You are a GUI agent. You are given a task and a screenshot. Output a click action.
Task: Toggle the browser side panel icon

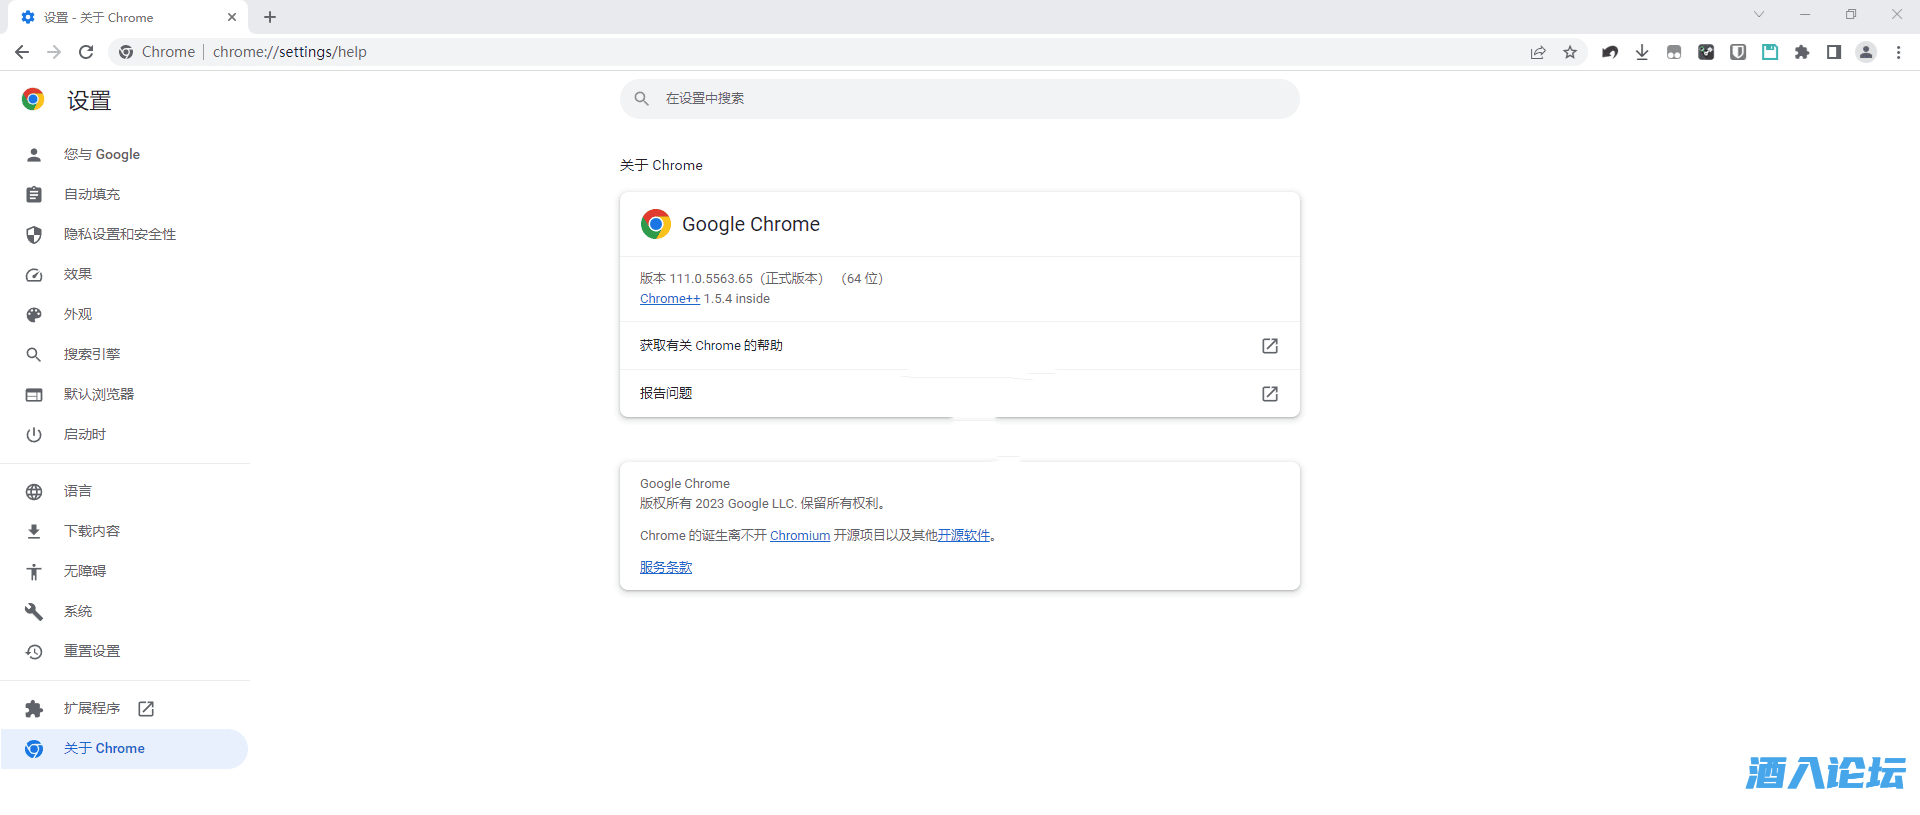(1834, 52)
